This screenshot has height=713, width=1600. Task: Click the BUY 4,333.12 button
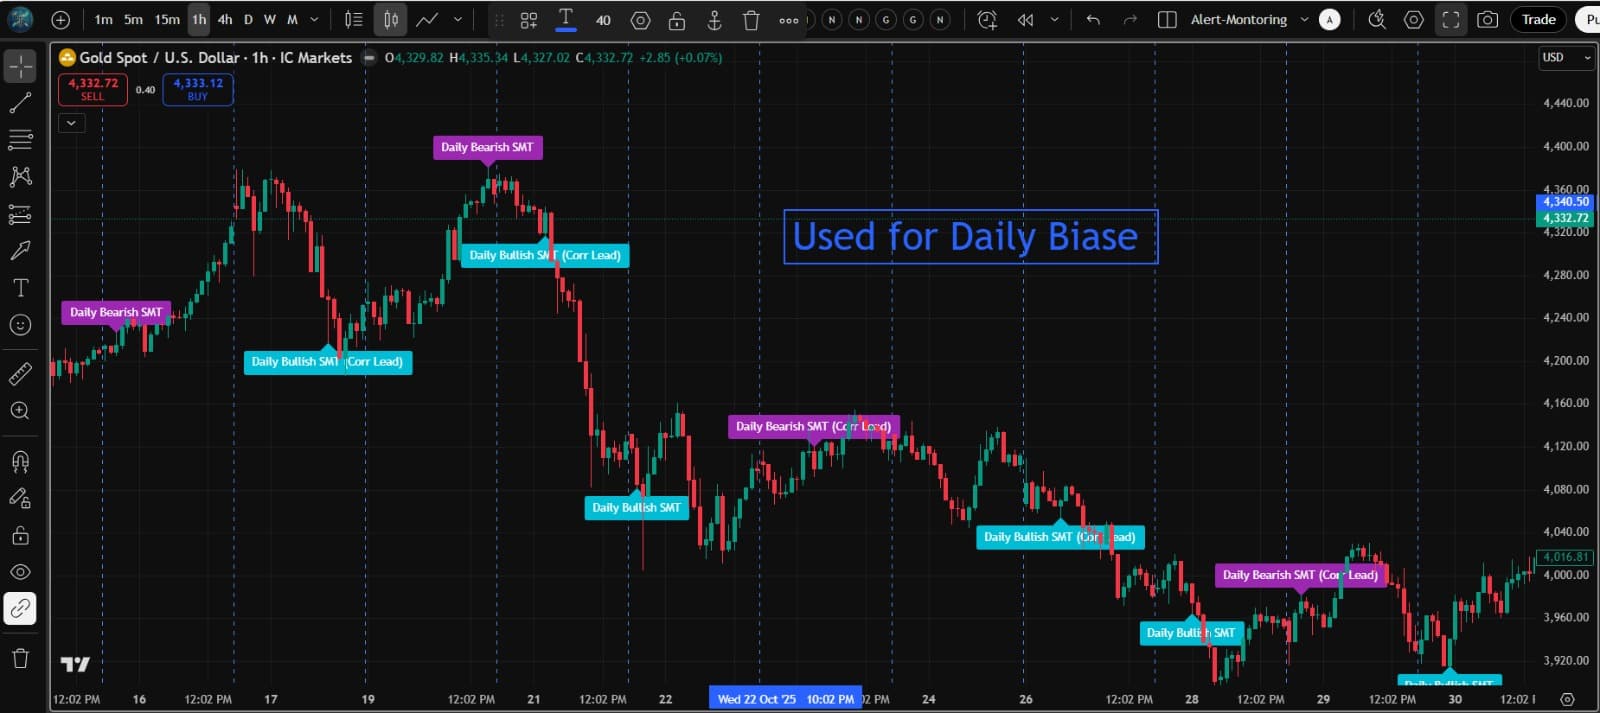198,89
